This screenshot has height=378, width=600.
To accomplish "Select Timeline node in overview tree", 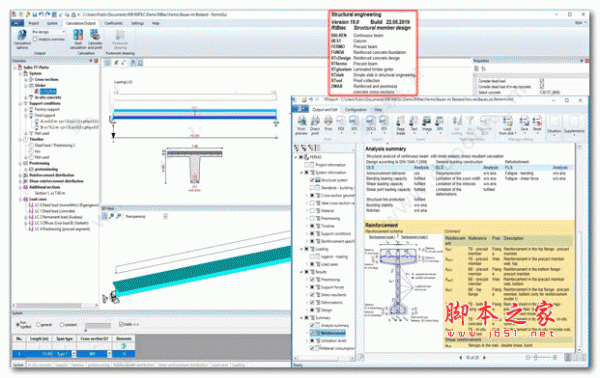I will tap(36, 139).
